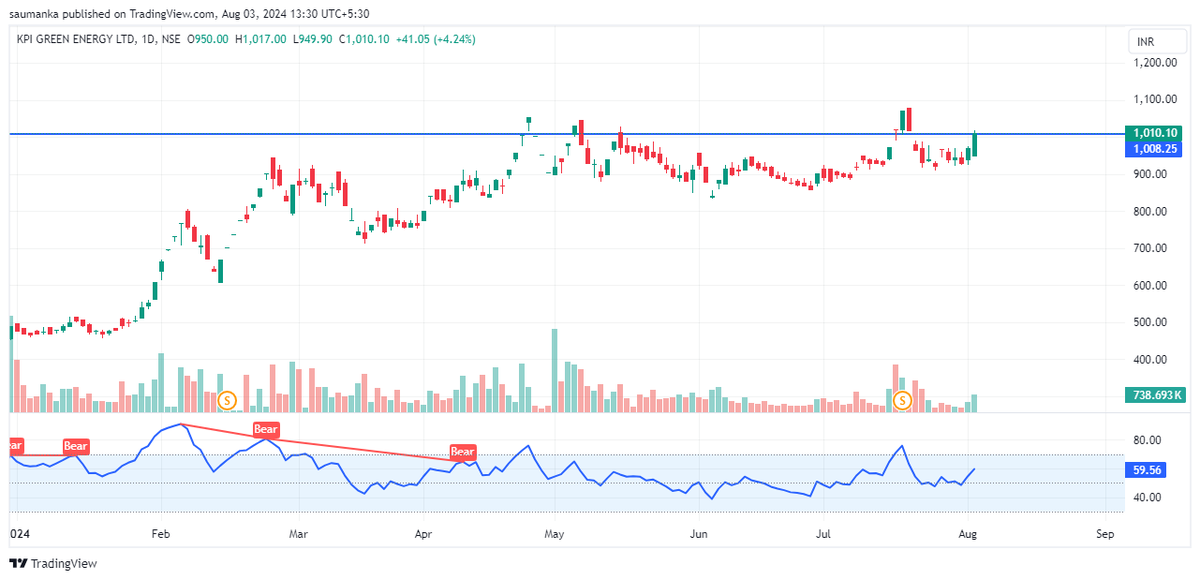Select the tallest volume bar in early May
The image size is (1200, 580).
pos(555,370)
